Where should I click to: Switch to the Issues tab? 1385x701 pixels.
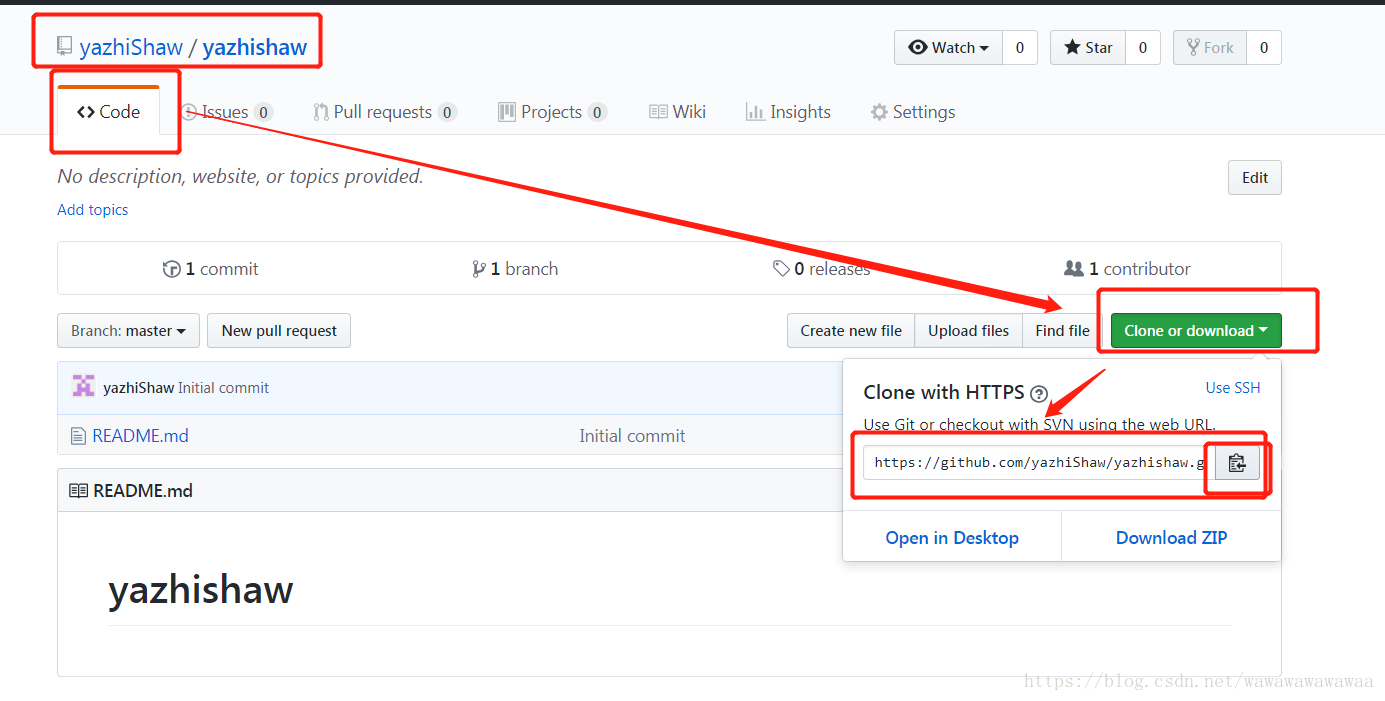click(x=226, y=112)
